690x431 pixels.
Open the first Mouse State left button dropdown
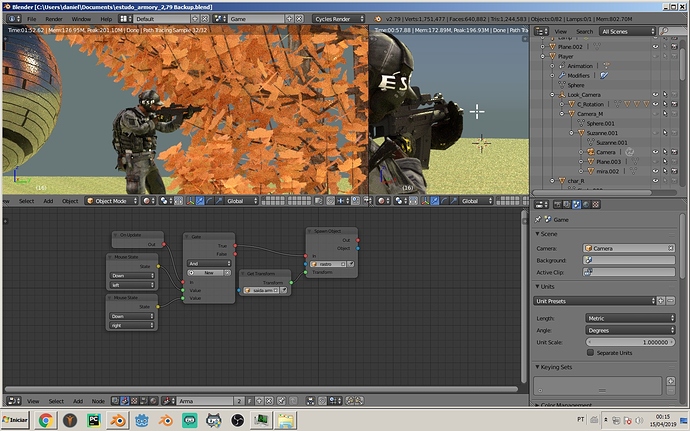pos(132,285)
